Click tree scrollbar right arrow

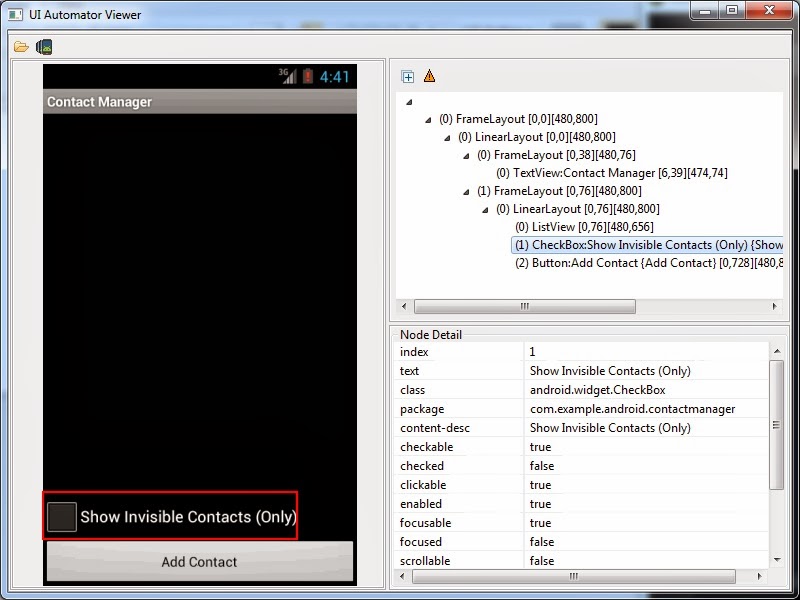pos(774,306)
